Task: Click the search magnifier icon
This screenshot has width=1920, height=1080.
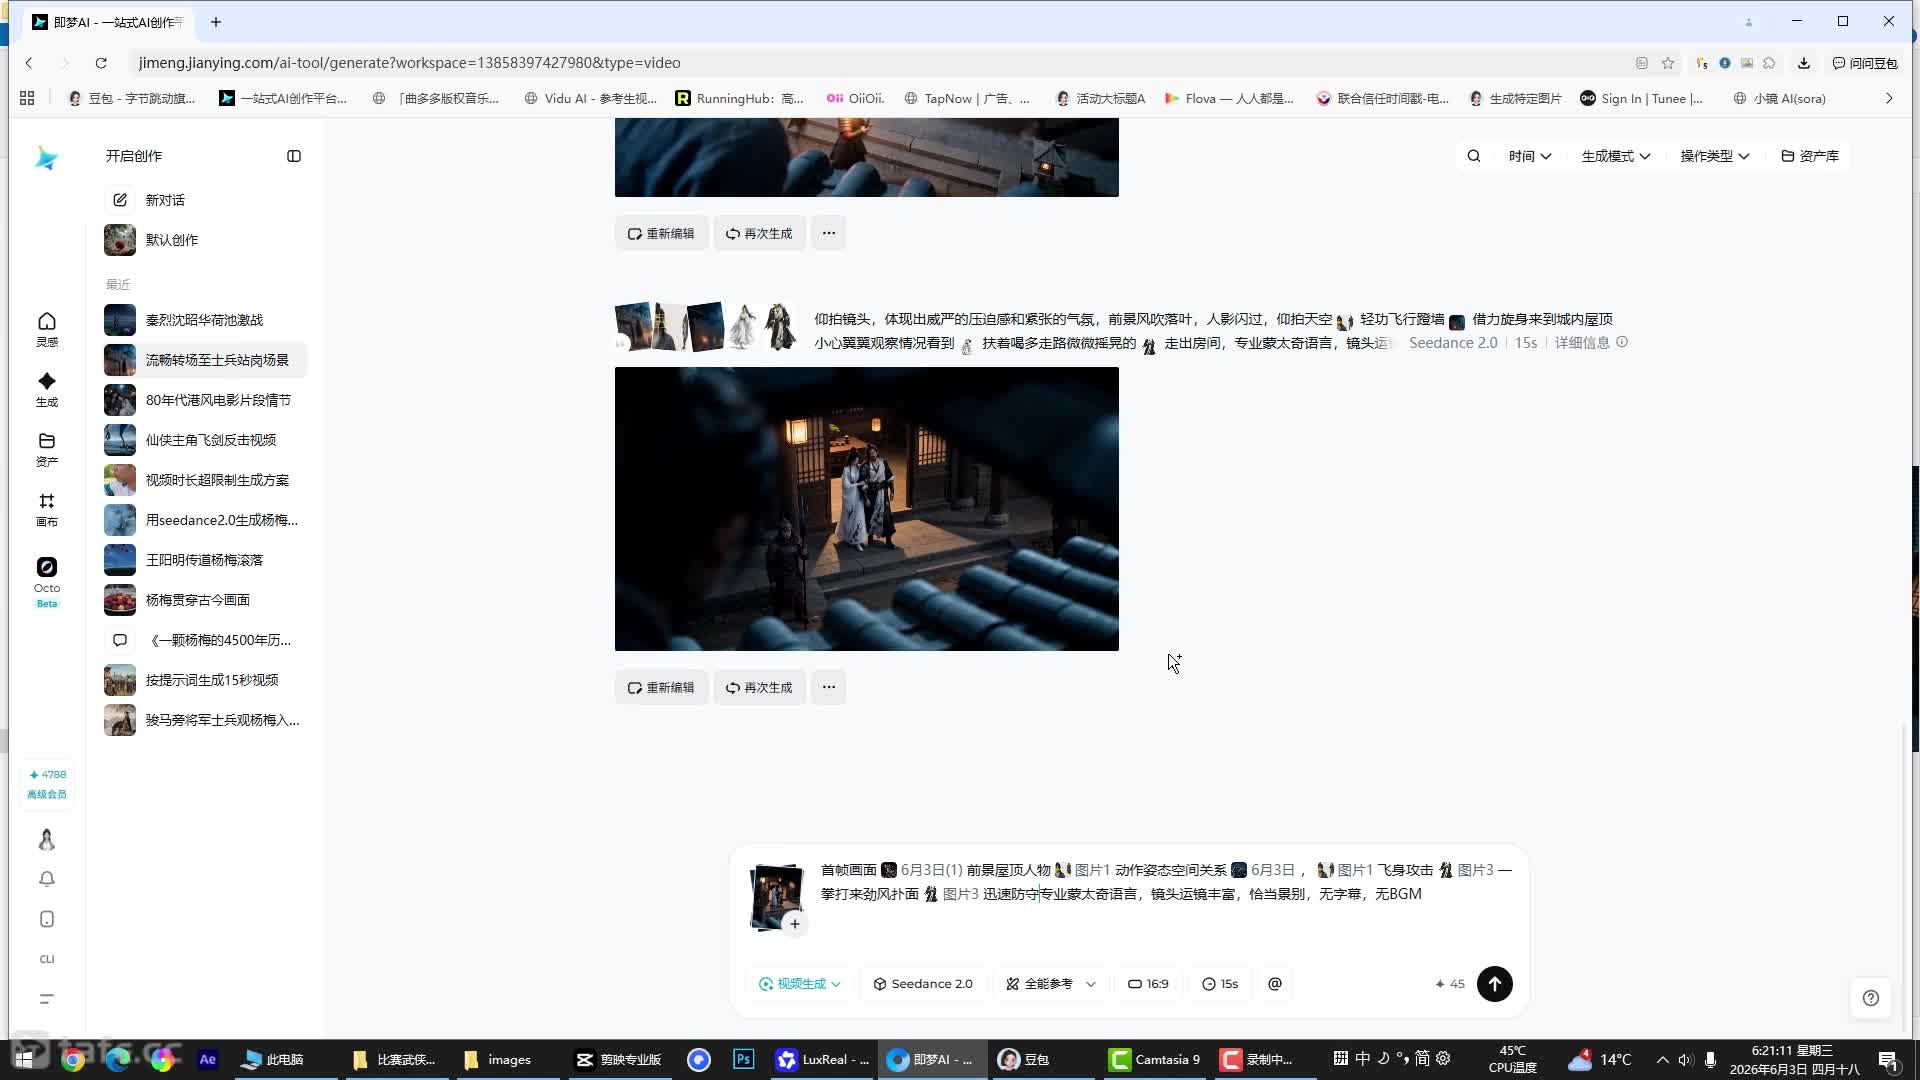Action: click(1474, 156)
